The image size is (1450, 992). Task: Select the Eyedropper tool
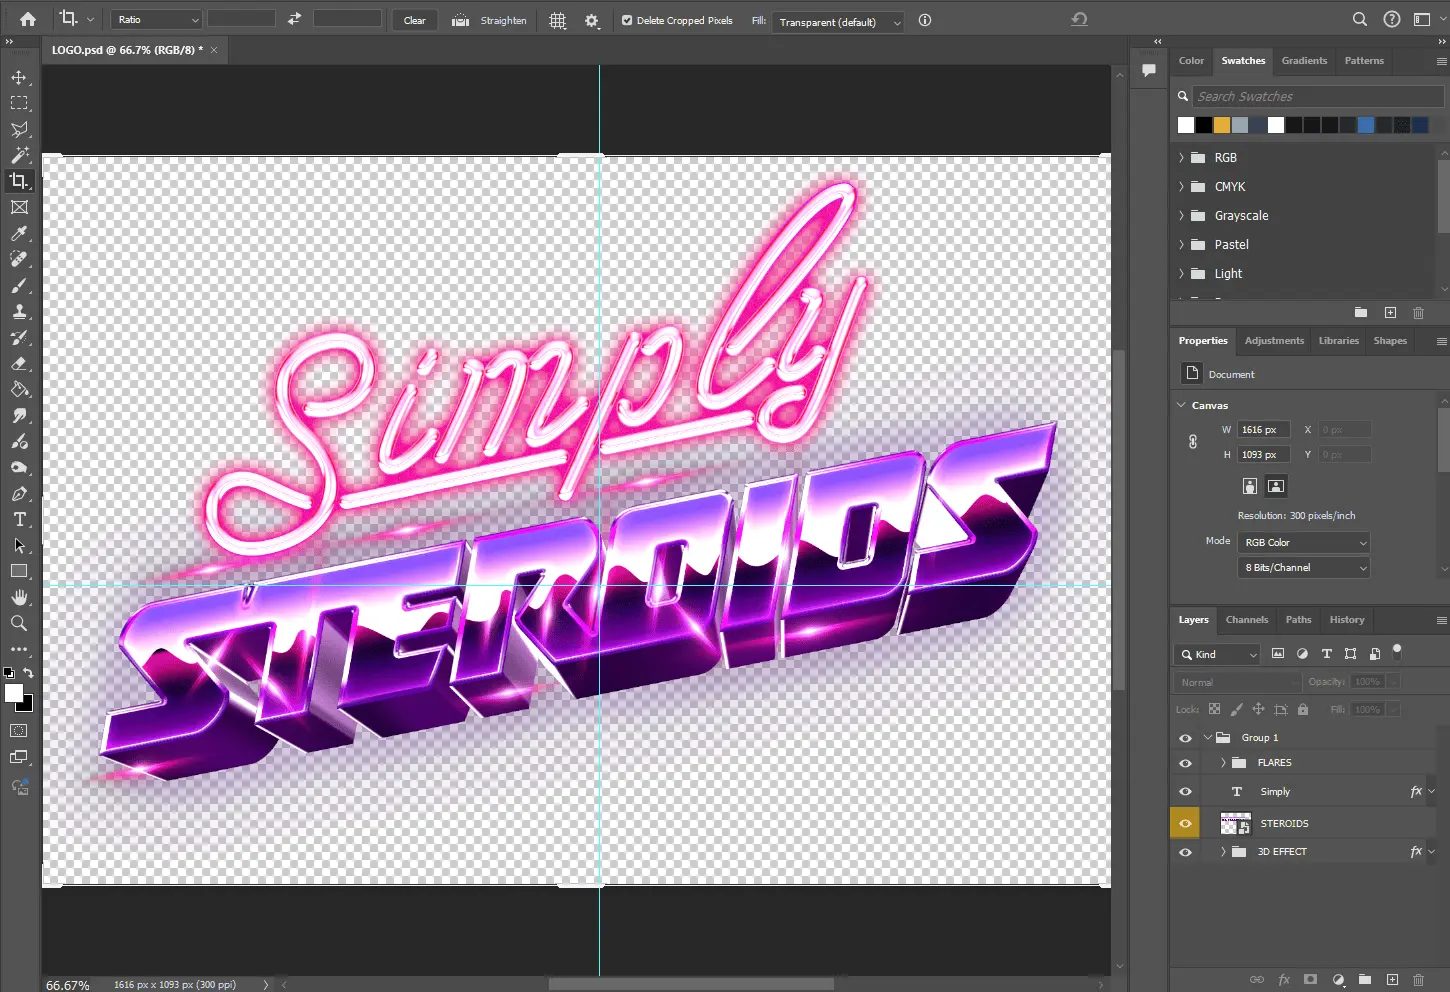point(19,233)
